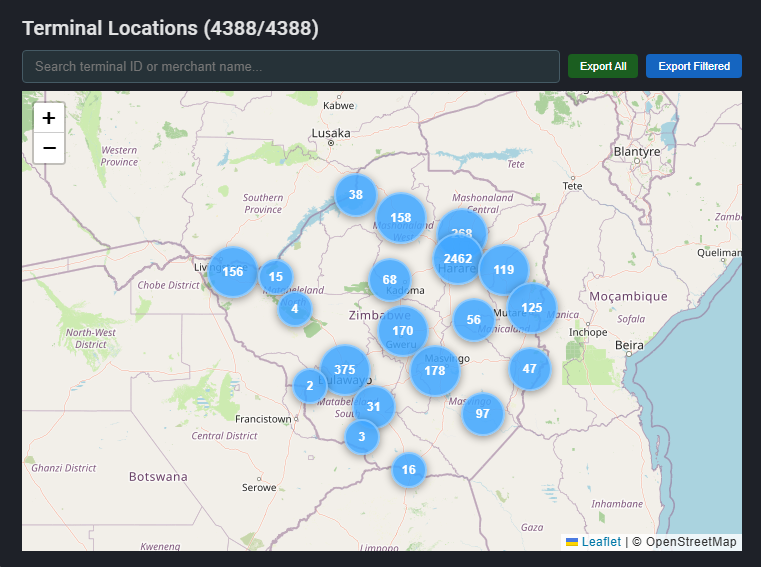The height and width of the screenshot is (567, 761).
Task: Click the Export Filtered button
Action: coord(694,66)
